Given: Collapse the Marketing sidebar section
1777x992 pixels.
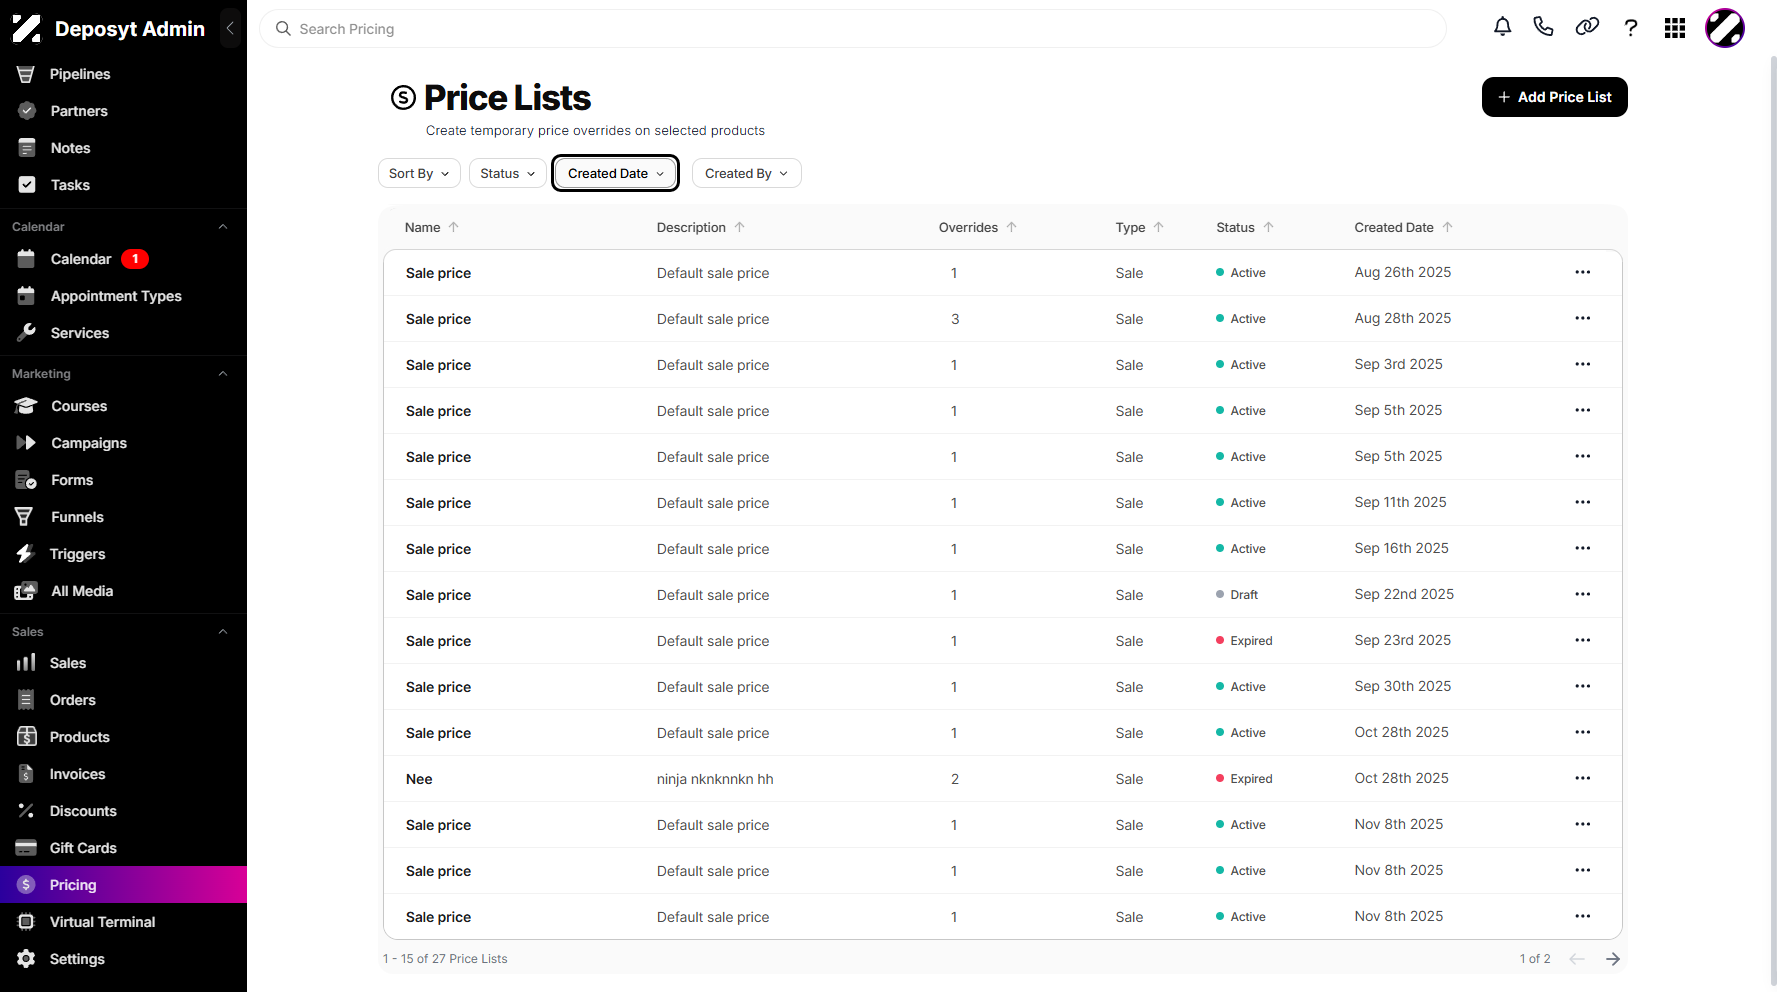Looking at the screenshot, I should pyautogui.click(x=223, y=374).
